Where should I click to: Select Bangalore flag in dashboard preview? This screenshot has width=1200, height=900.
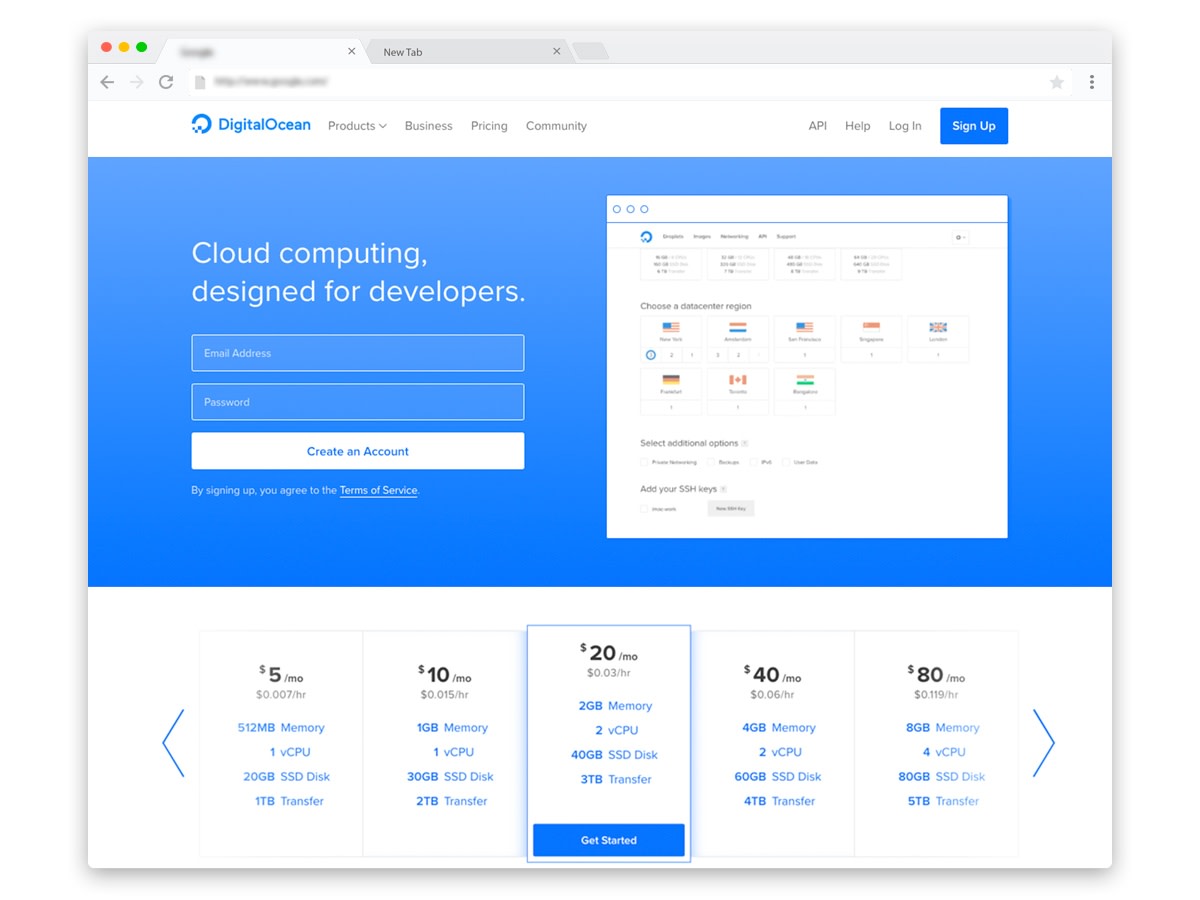[805, 380]
